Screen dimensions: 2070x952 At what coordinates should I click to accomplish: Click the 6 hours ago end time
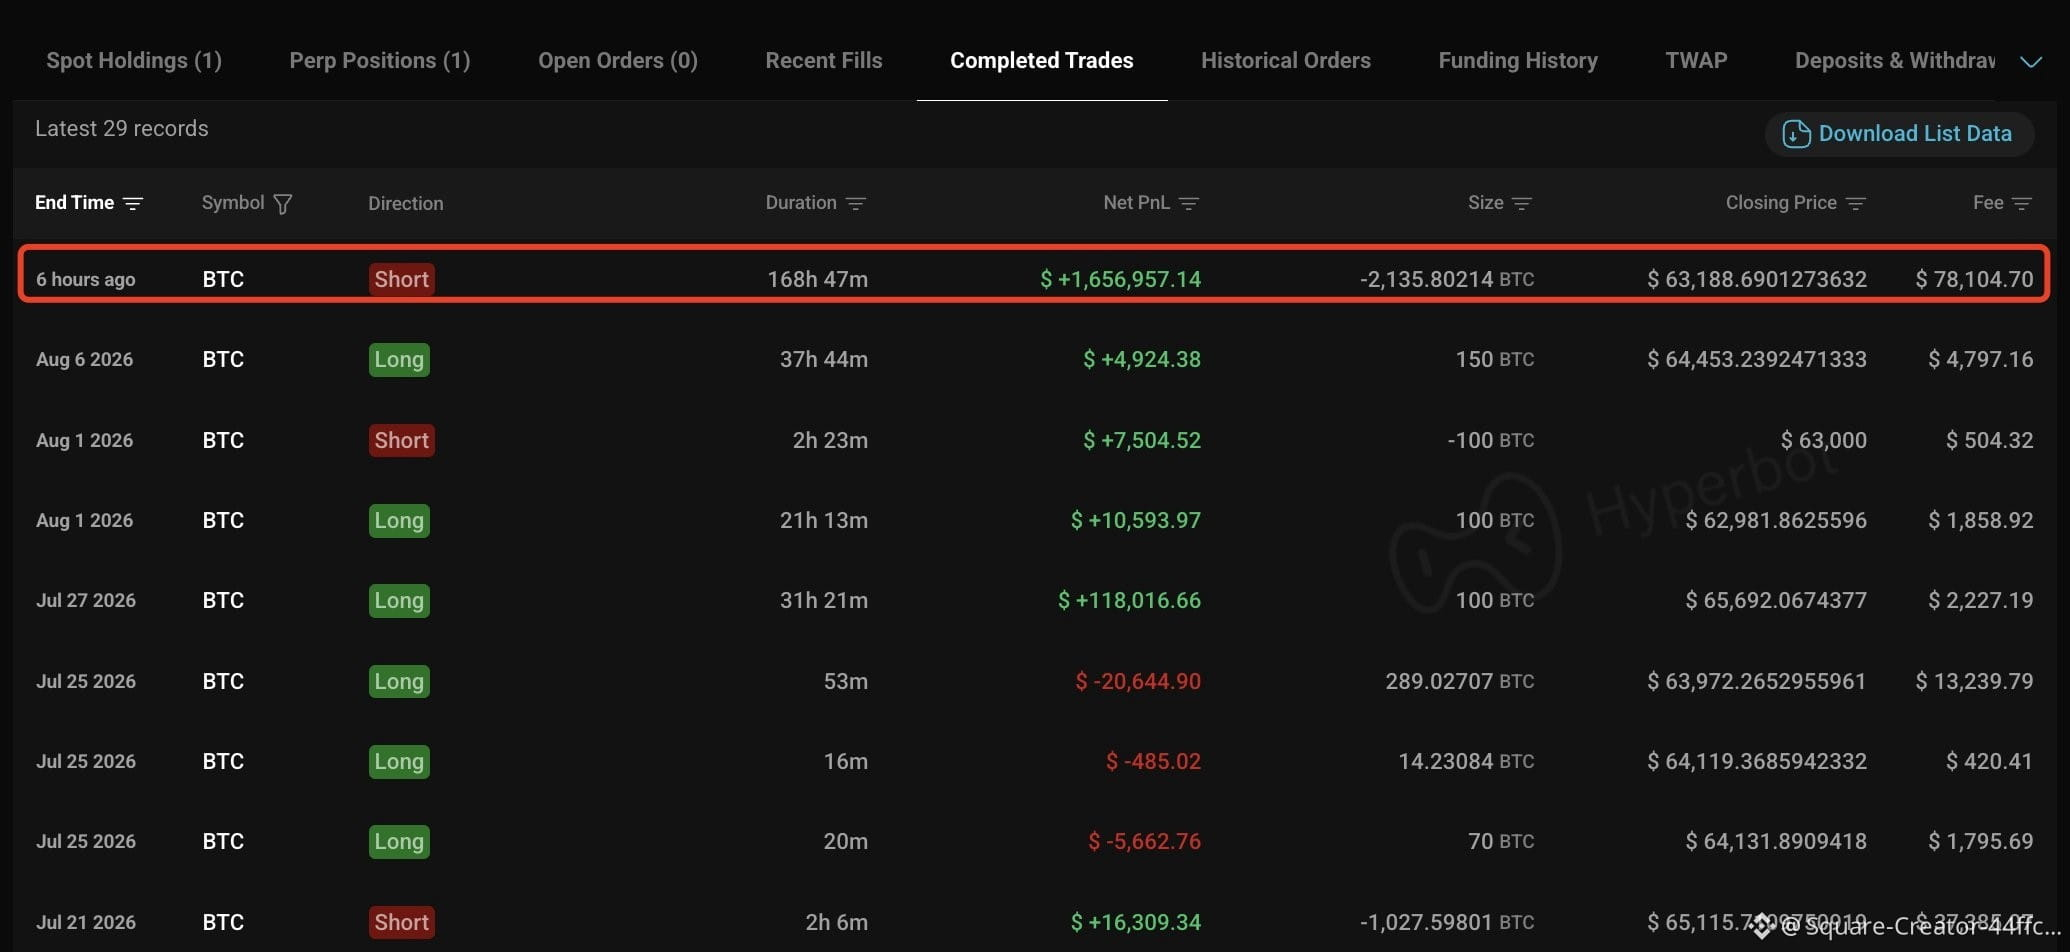85,279
